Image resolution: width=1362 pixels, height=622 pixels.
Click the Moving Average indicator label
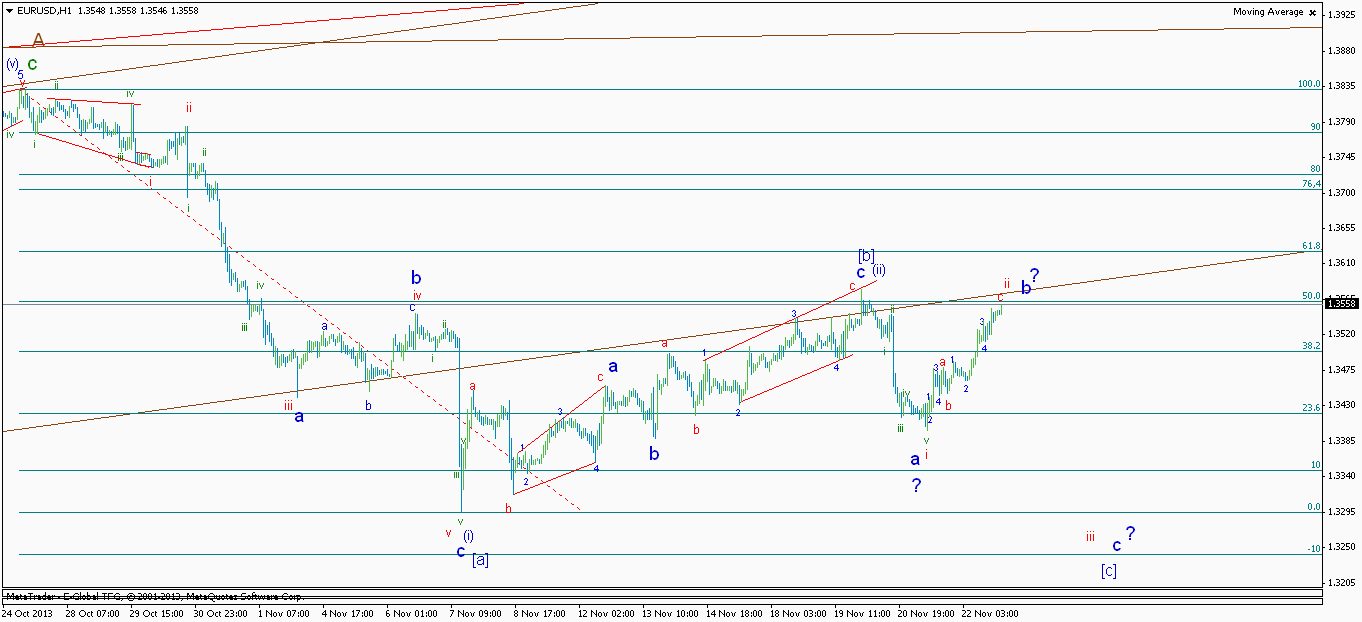click(x=1268, y=12)
